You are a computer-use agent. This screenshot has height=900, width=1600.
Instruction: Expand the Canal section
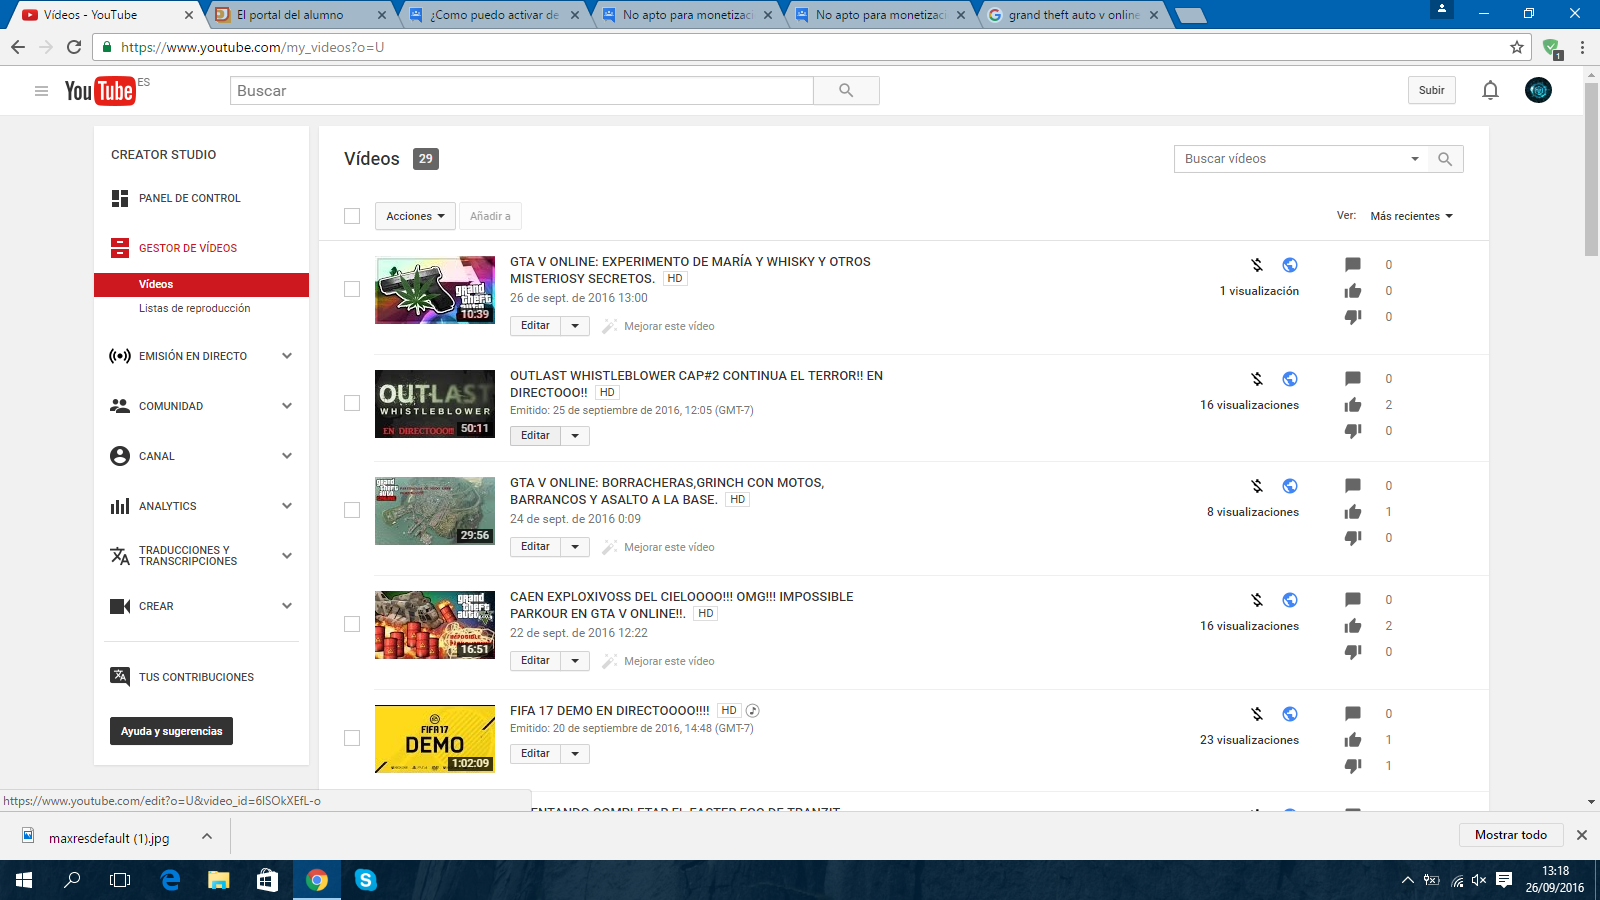coord(287,456)
